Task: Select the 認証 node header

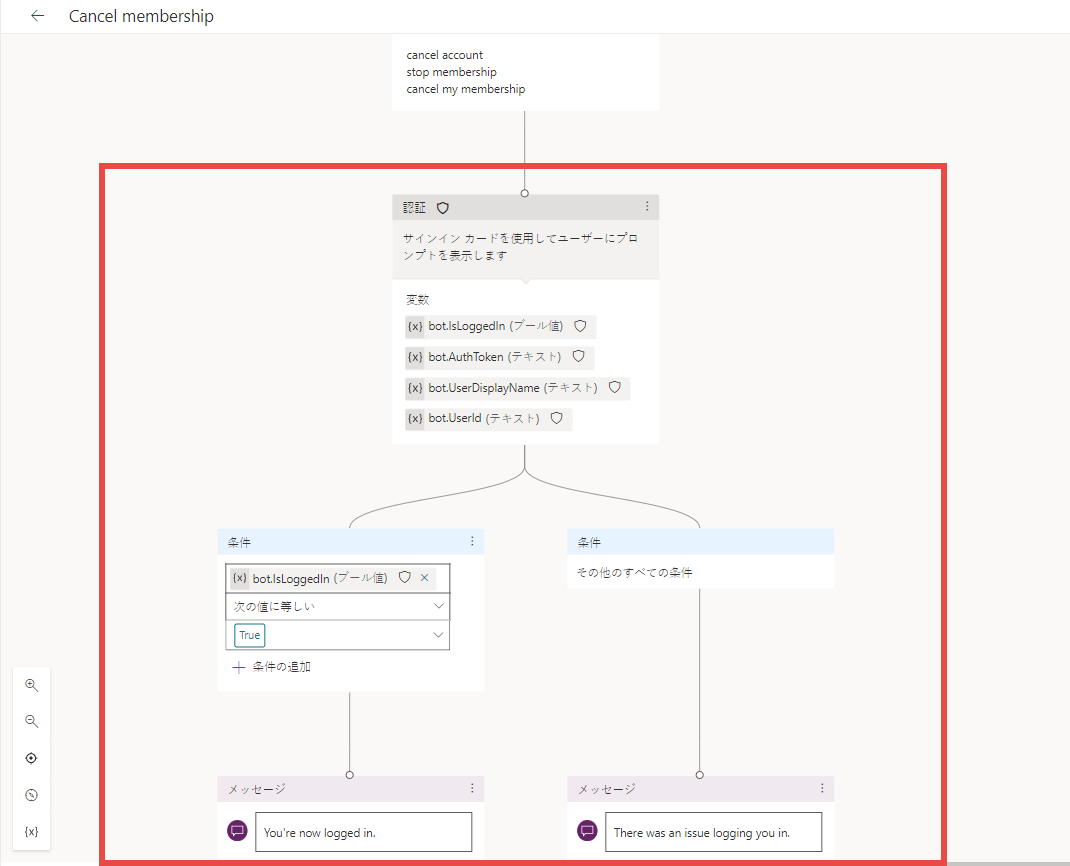Action: click(x=525, y=207)
